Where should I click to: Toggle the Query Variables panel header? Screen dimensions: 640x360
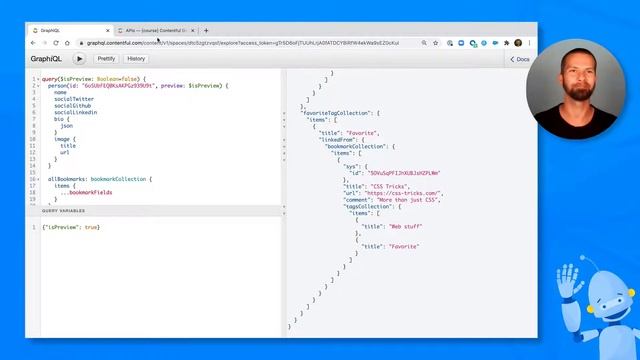(x=153, y=211)
